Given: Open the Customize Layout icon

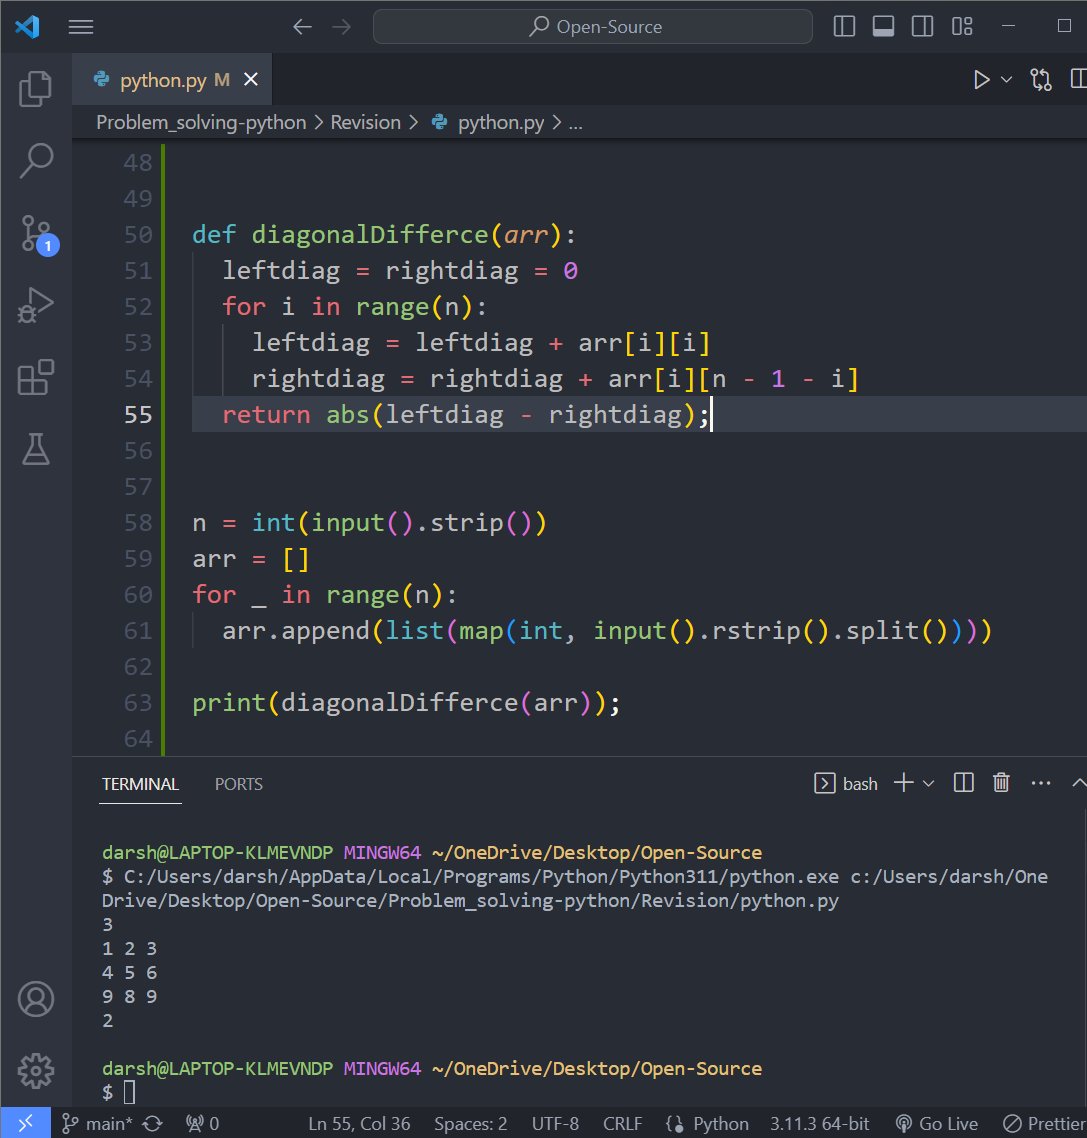Looking at the screenshot, I should pos(962,27).
